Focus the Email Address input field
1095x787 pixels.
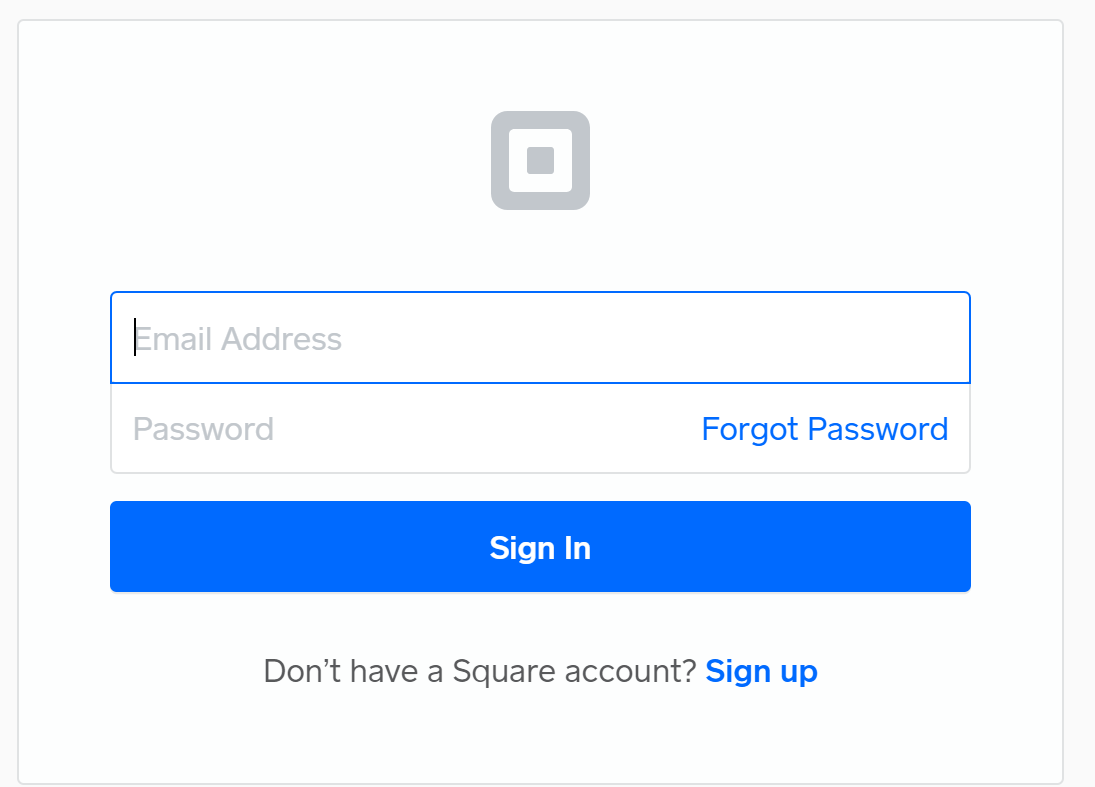coord(540,337)
